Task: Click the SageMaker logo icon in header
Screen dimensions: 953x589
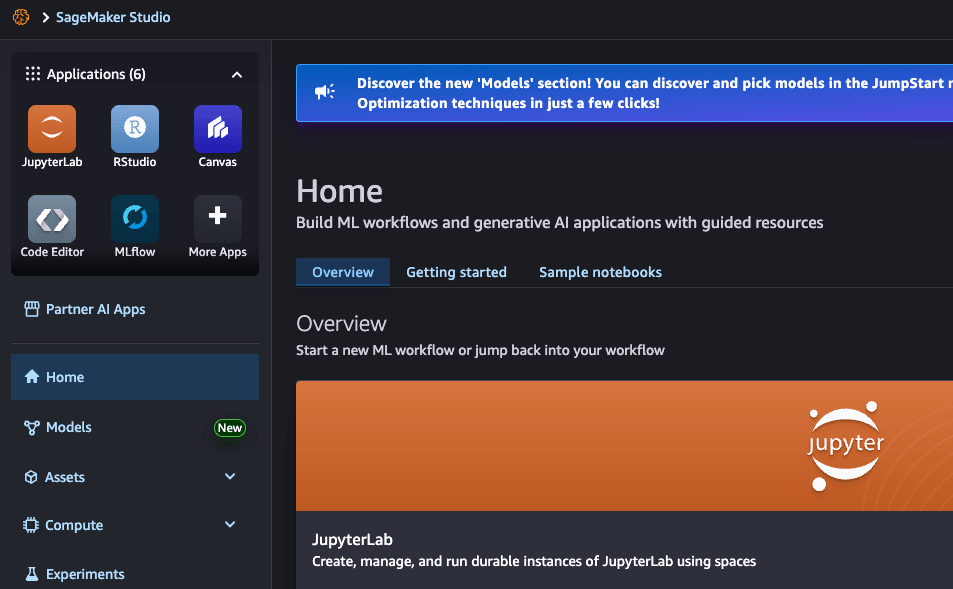Action: 21,17
